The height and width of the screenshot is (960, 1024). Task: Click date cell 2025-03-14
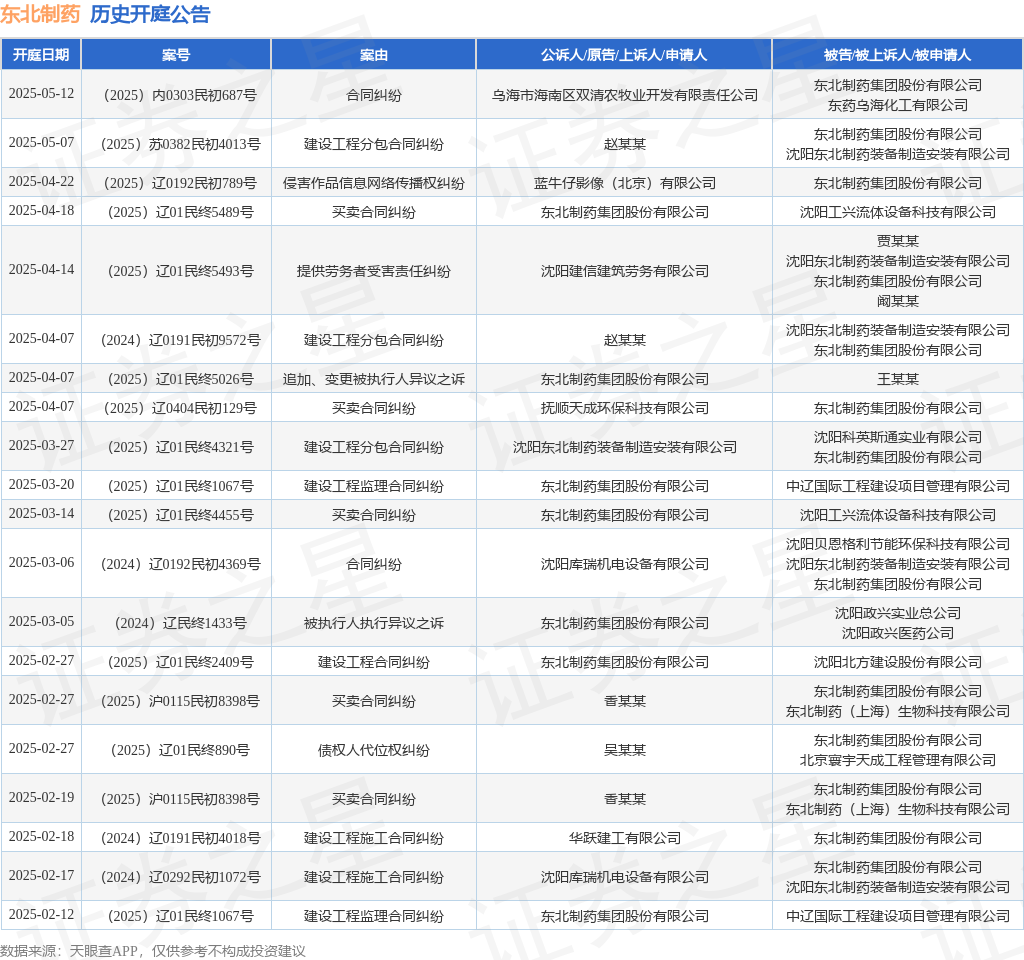pos(41,513)
